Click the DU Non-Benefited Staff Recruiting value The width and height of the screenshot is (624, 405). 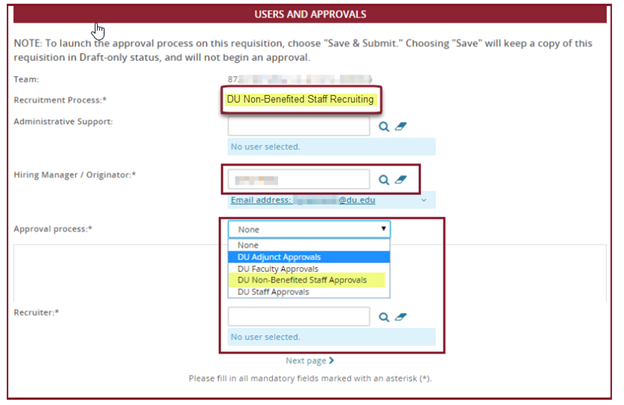pos(299,100)
